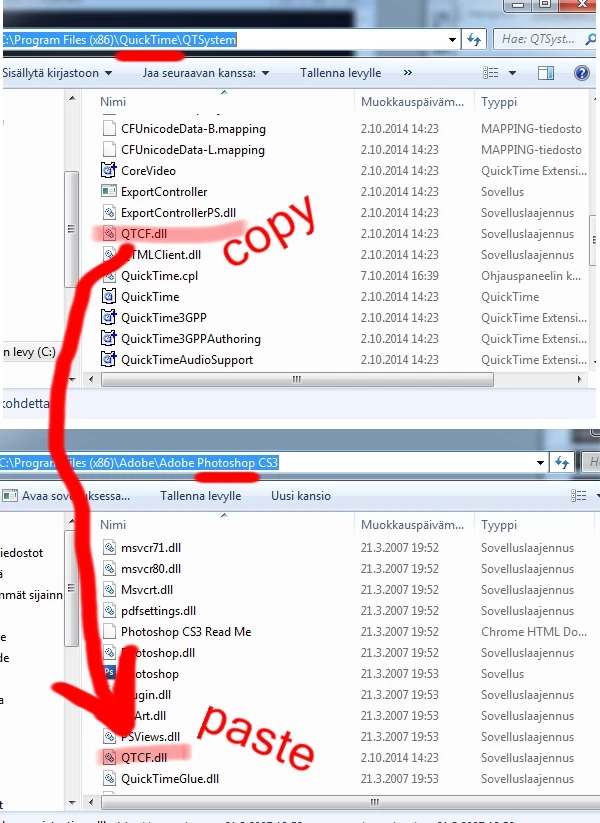
Task: Select the QuickTimeAudioSupport file name
Action: (187, 360)
